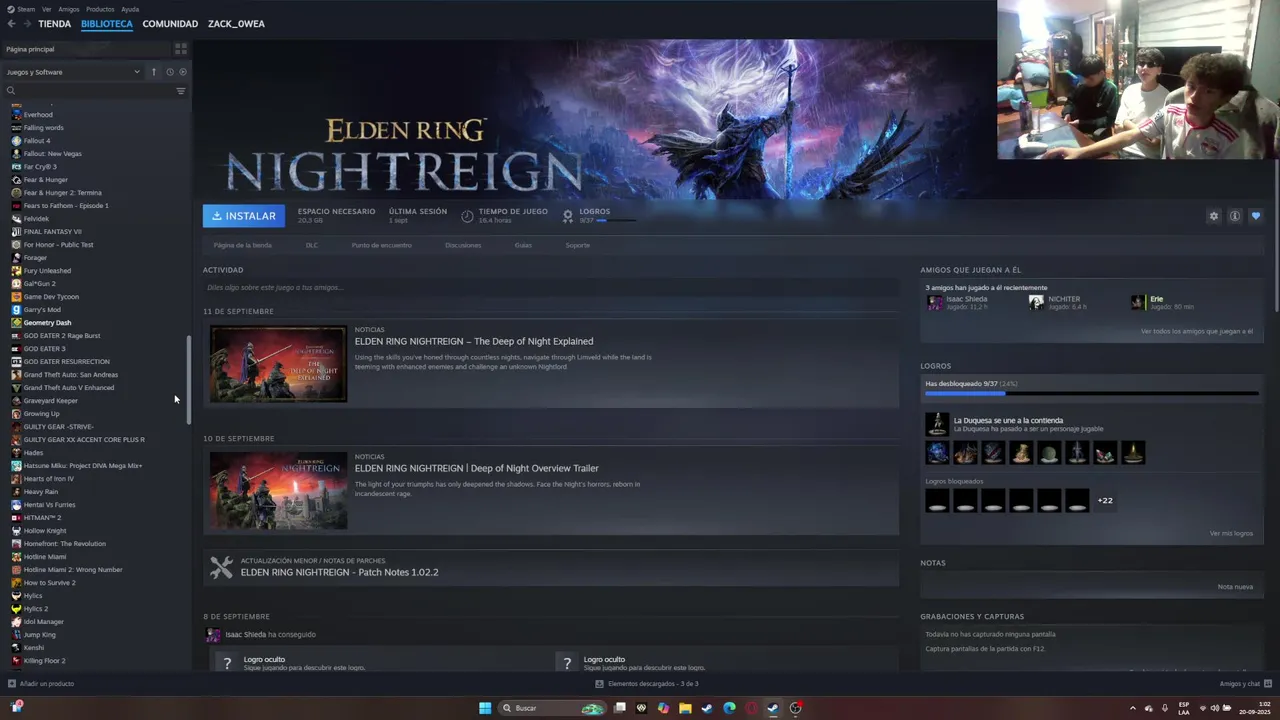The width and height of the screenshot is (1280, 720).
Task: Open 'Amigos y chat' at bottom right
Action: point(1244,684)
